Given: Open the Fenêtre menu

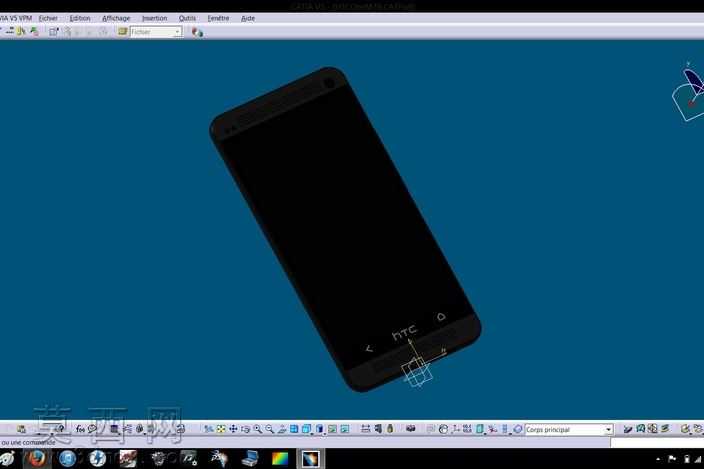Looking at the screenshot, I should (x=218, y=18).
